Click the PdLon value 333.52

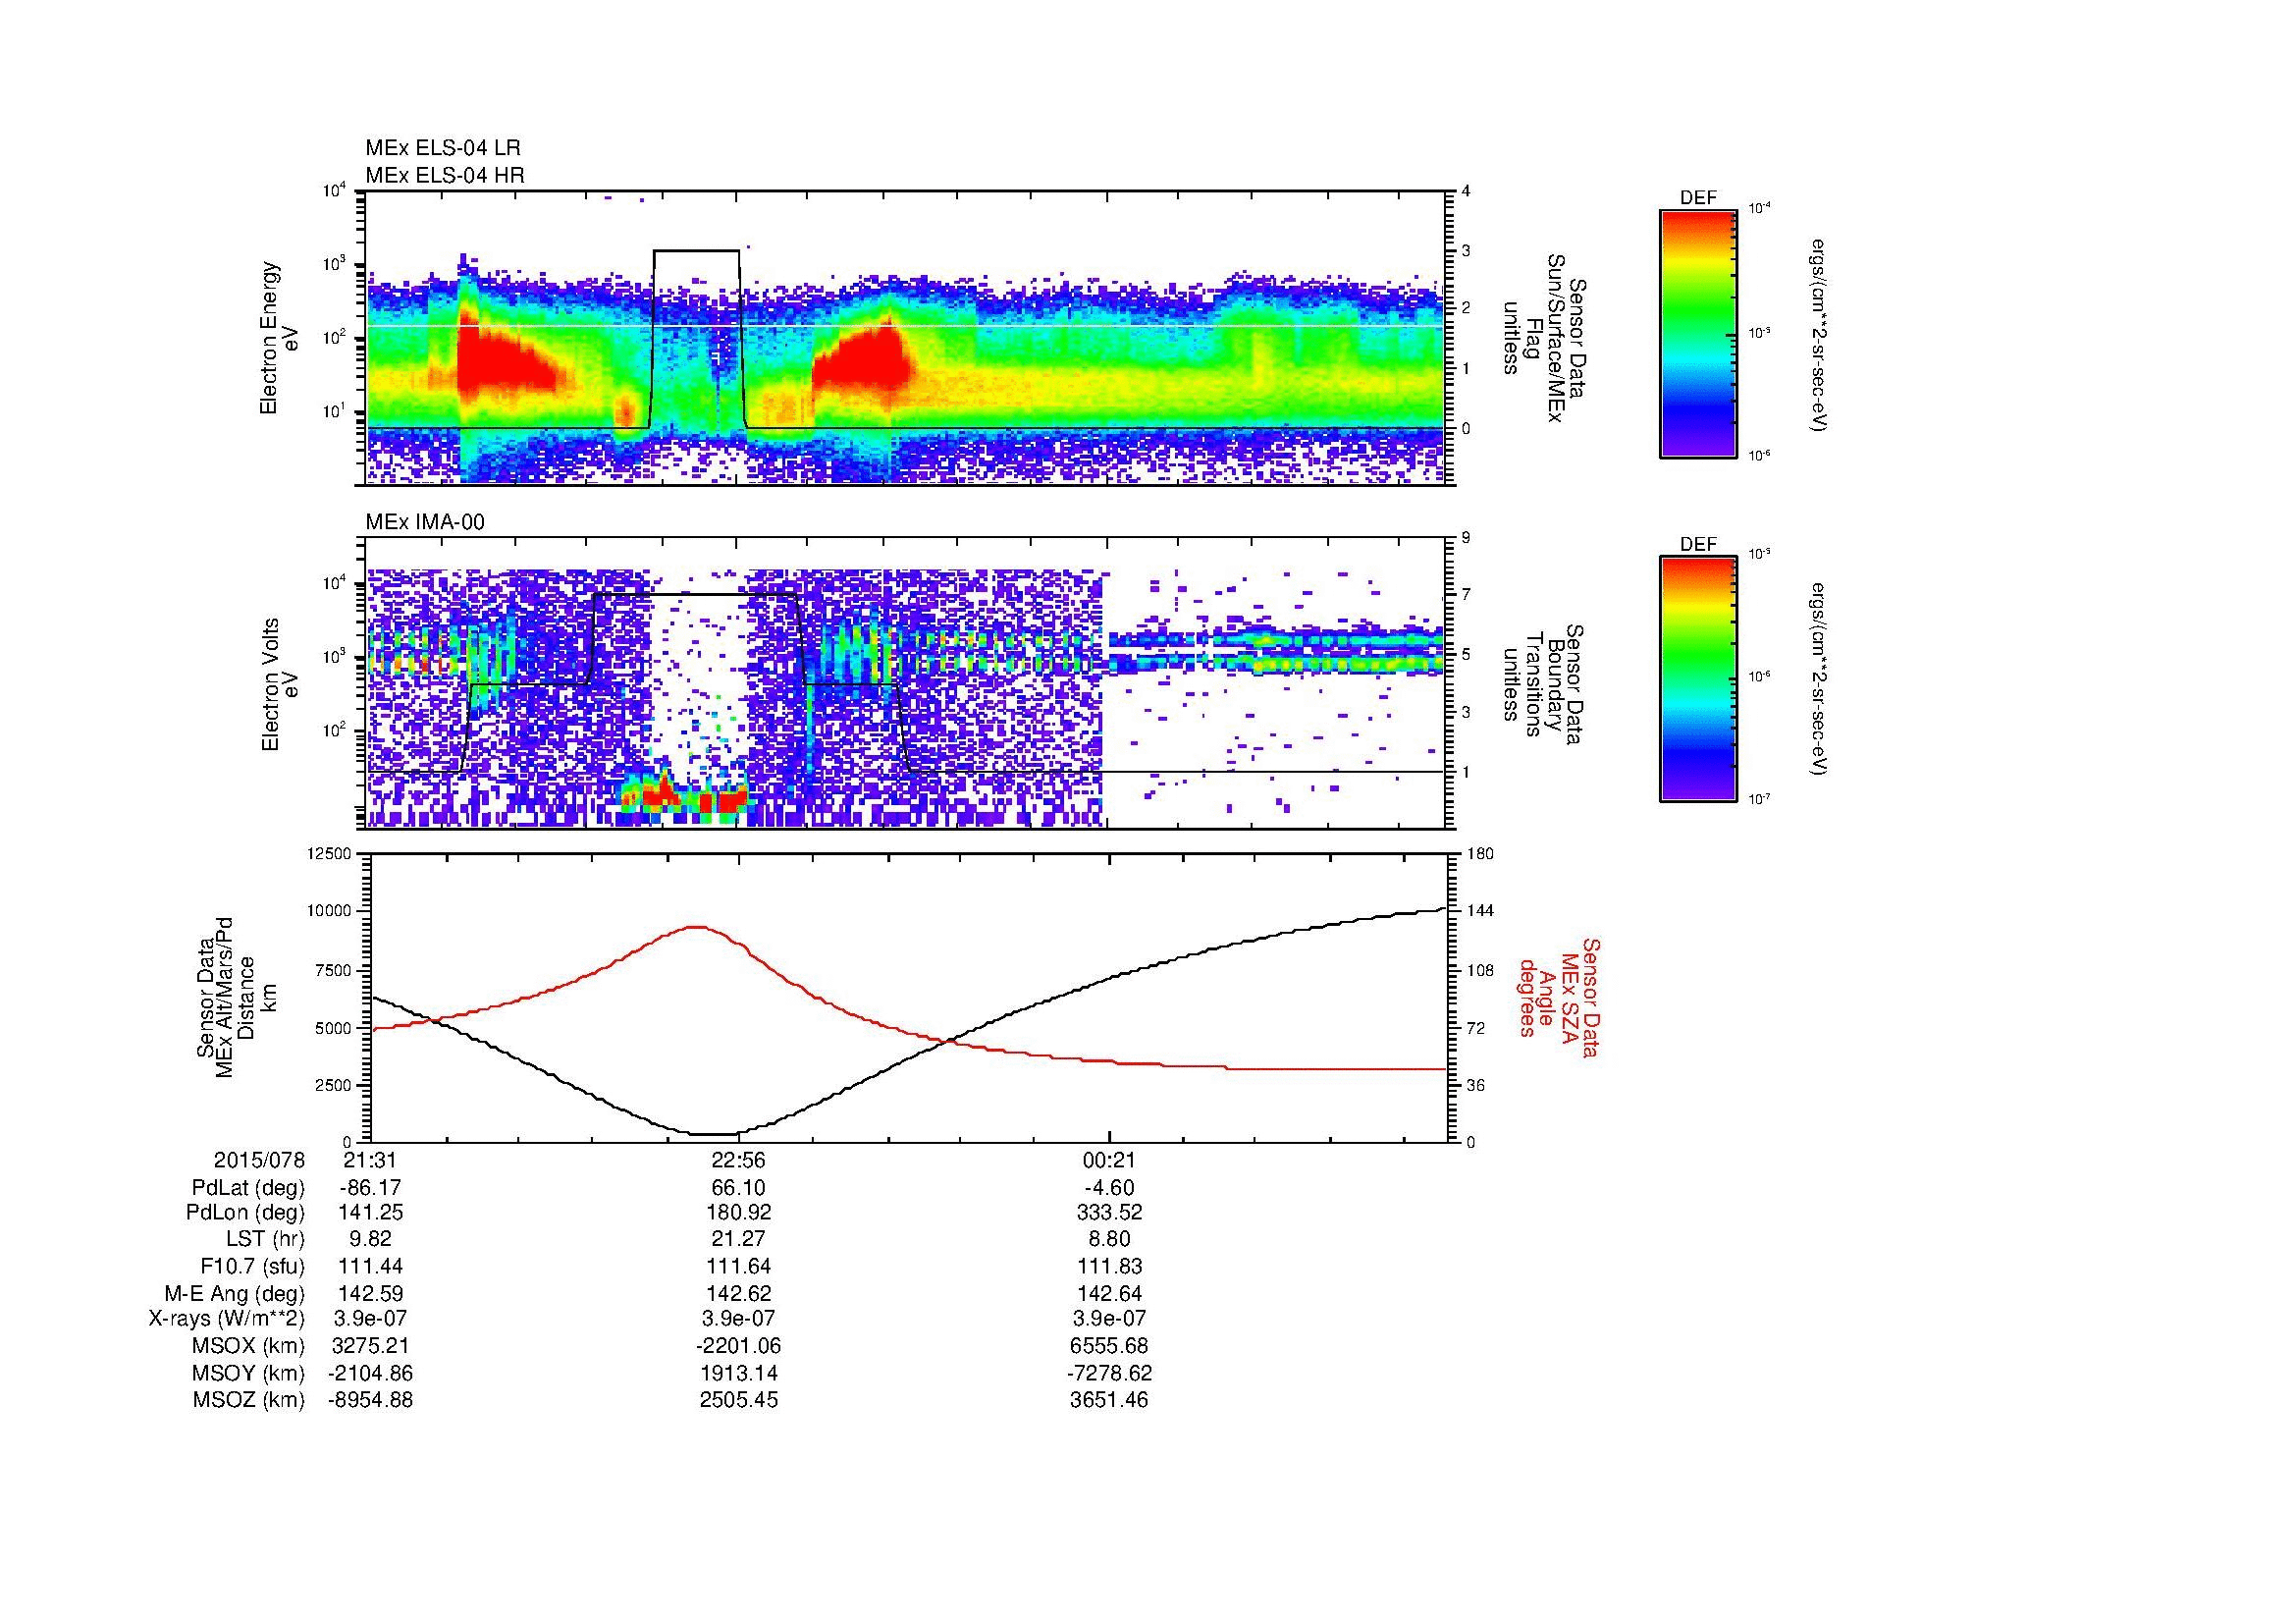[1110, 1213]
